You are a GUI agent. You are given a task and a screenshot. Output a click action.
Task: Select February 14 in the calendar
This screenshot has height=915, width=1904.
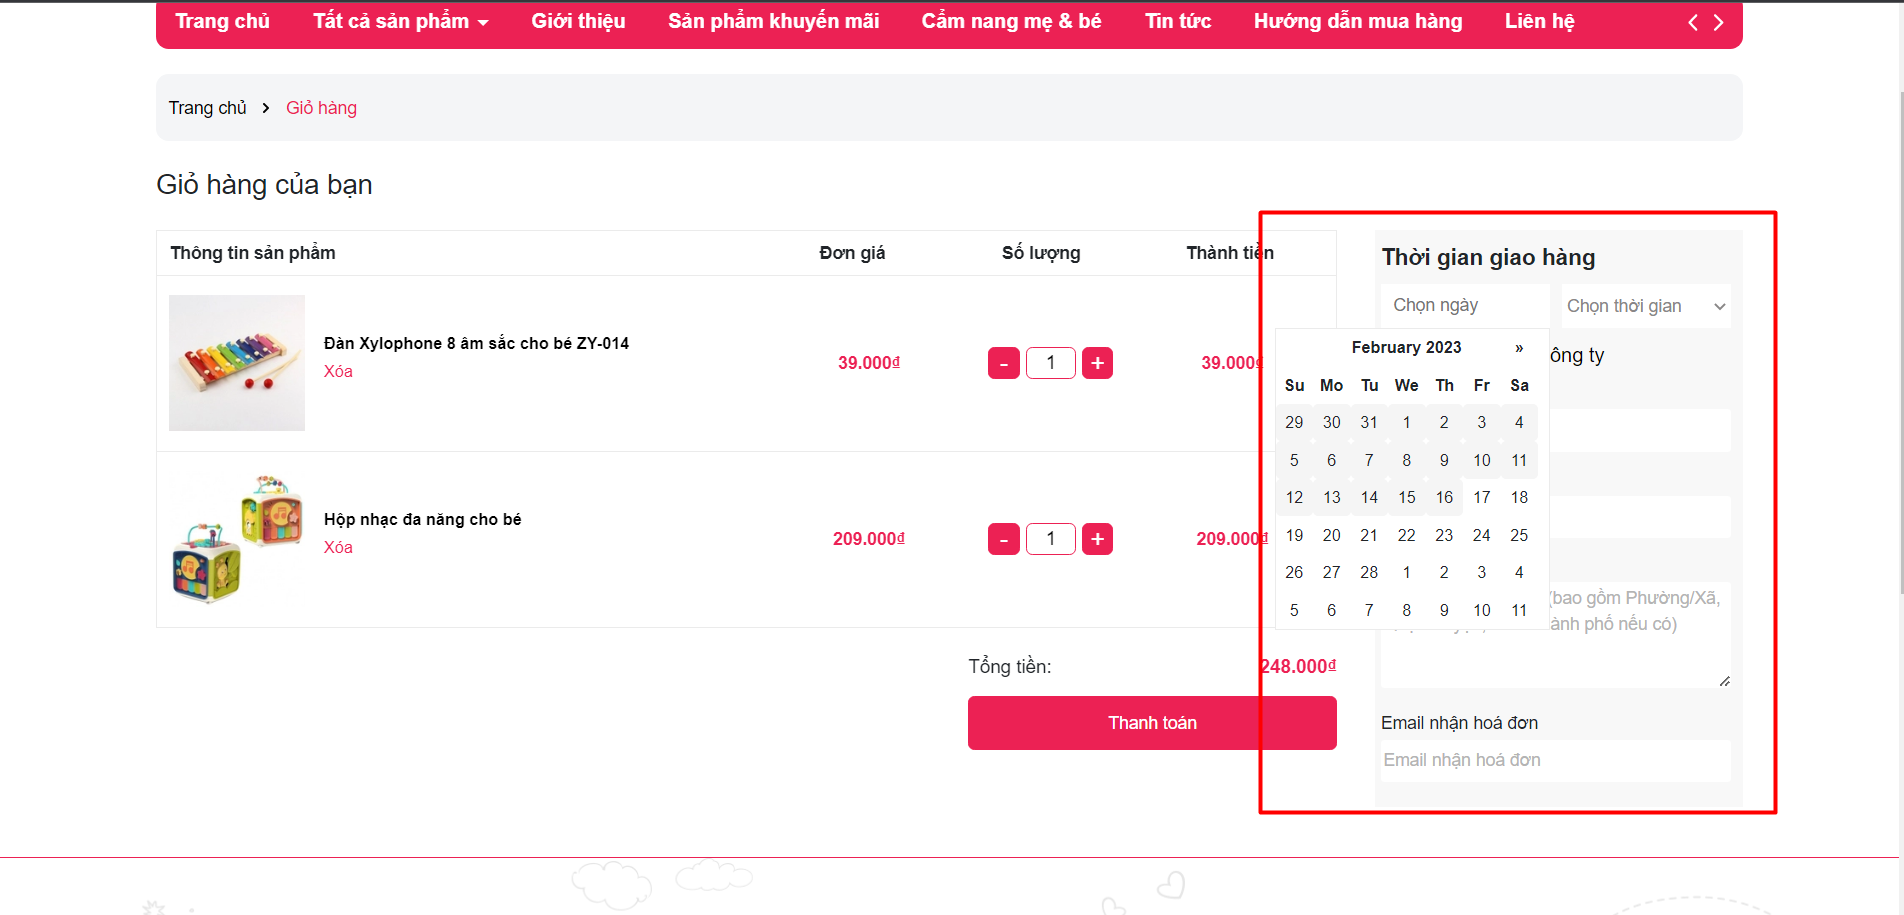pyautogui.click(x=1369, y=497)
